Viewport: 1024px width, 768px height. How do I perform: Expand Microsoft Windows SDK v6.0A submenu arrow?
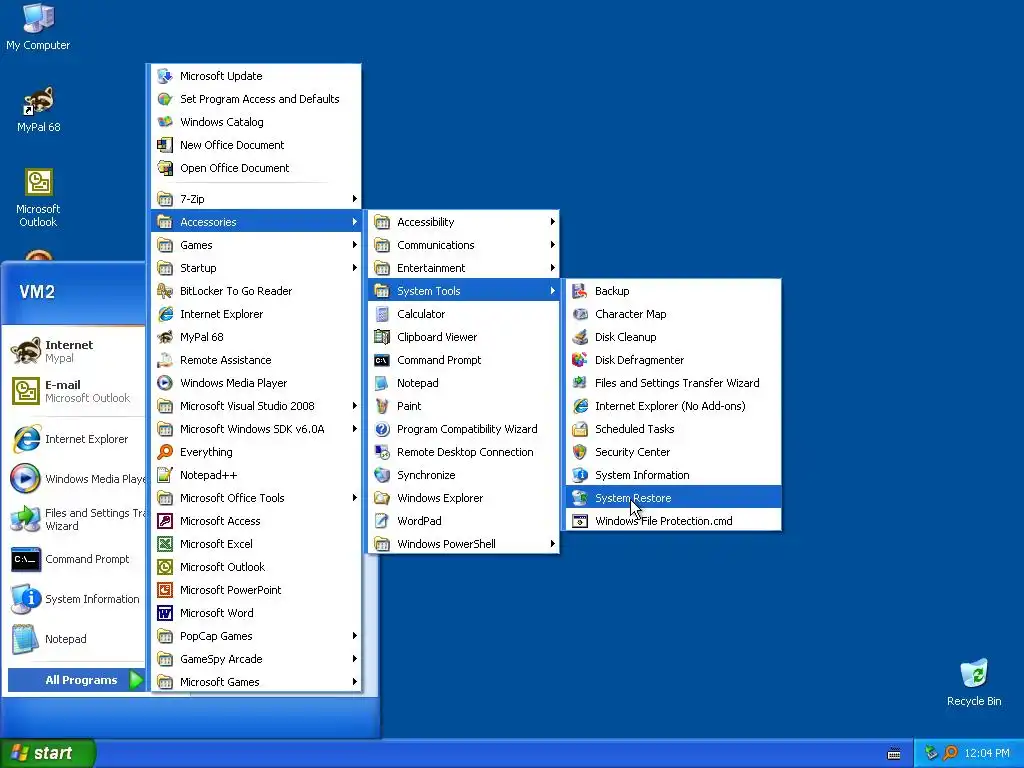(355, 429)
